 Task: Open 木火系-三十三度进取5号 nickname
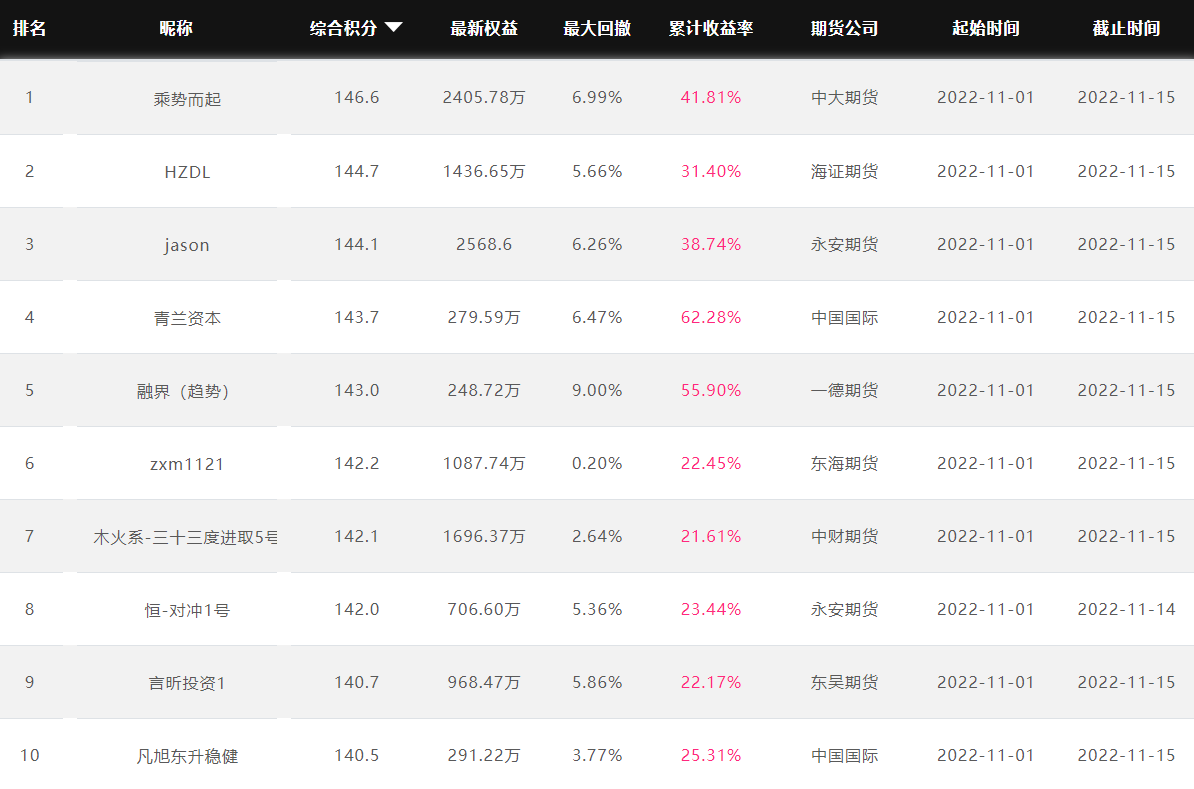coord(185,538)
